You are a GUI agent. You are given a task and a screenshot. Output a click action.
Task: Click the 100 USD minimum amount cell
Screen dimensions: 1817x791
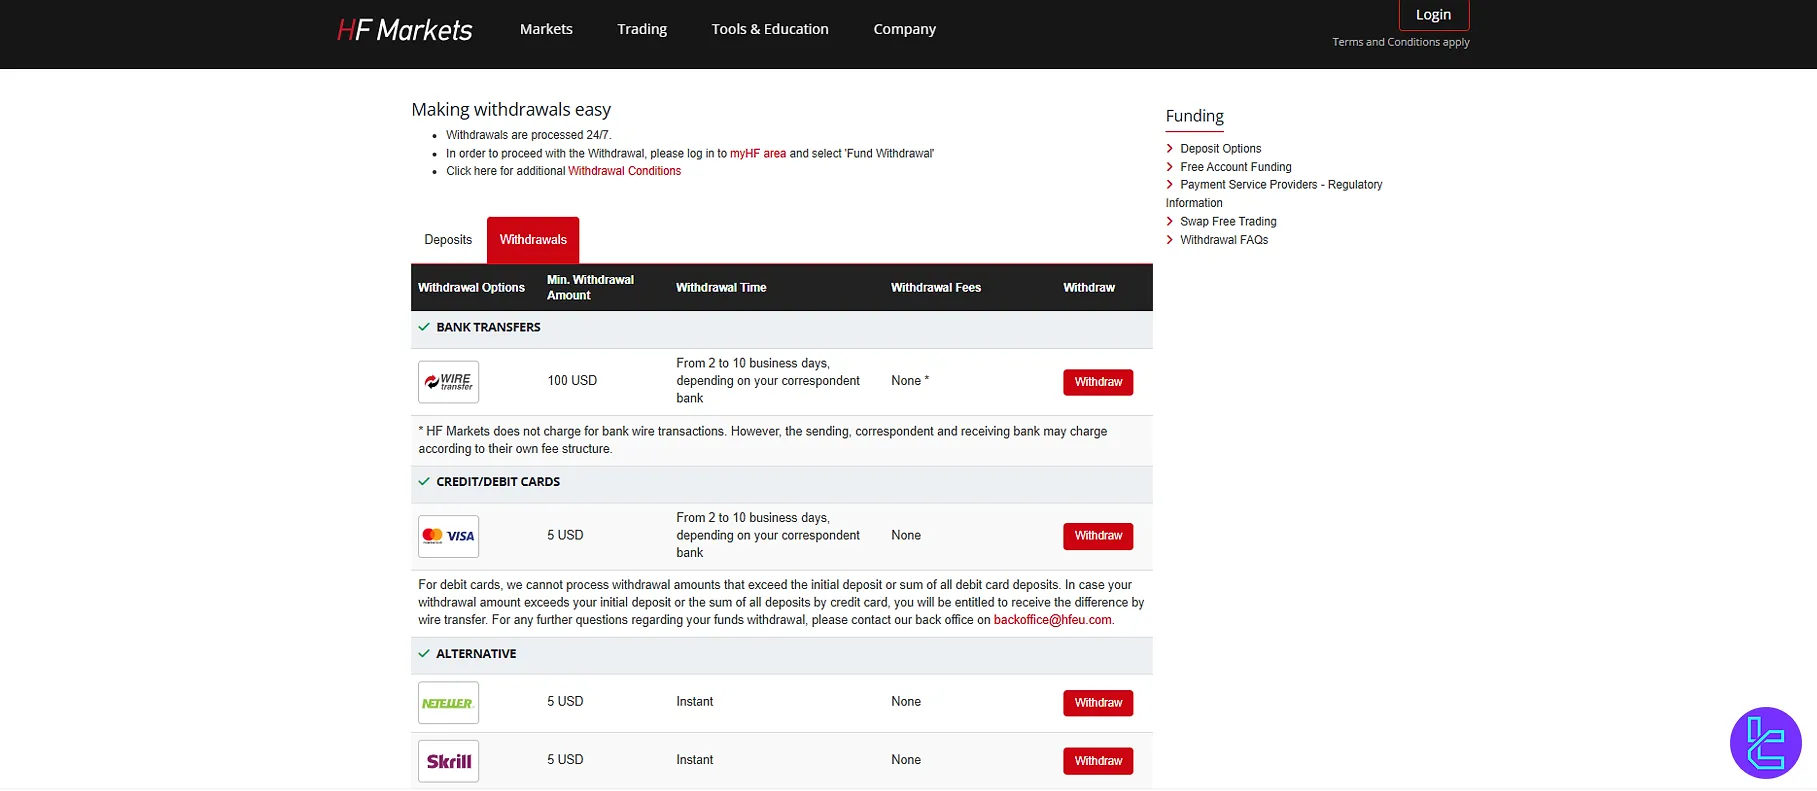click(x=572, y=381)
